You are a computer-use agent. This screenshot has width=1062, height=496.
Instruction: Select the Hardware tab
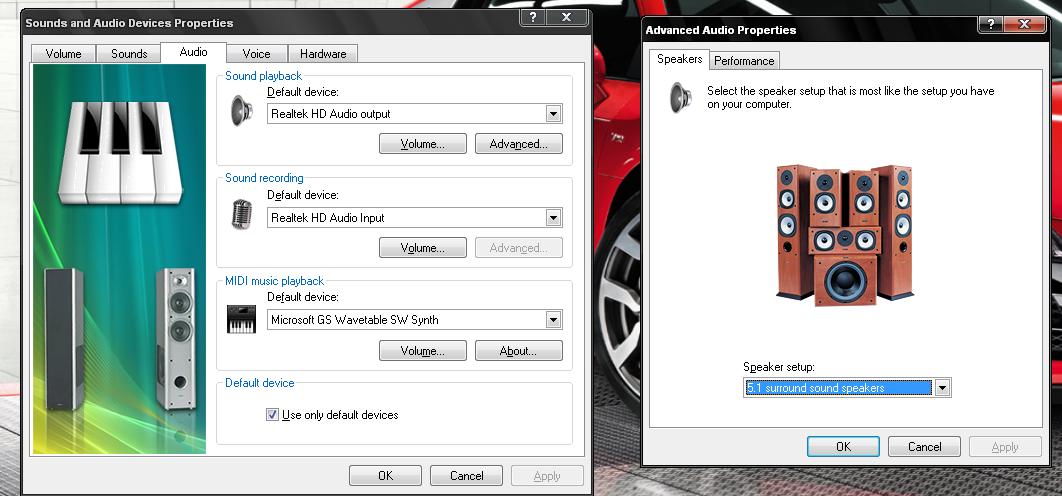[323, 54]
